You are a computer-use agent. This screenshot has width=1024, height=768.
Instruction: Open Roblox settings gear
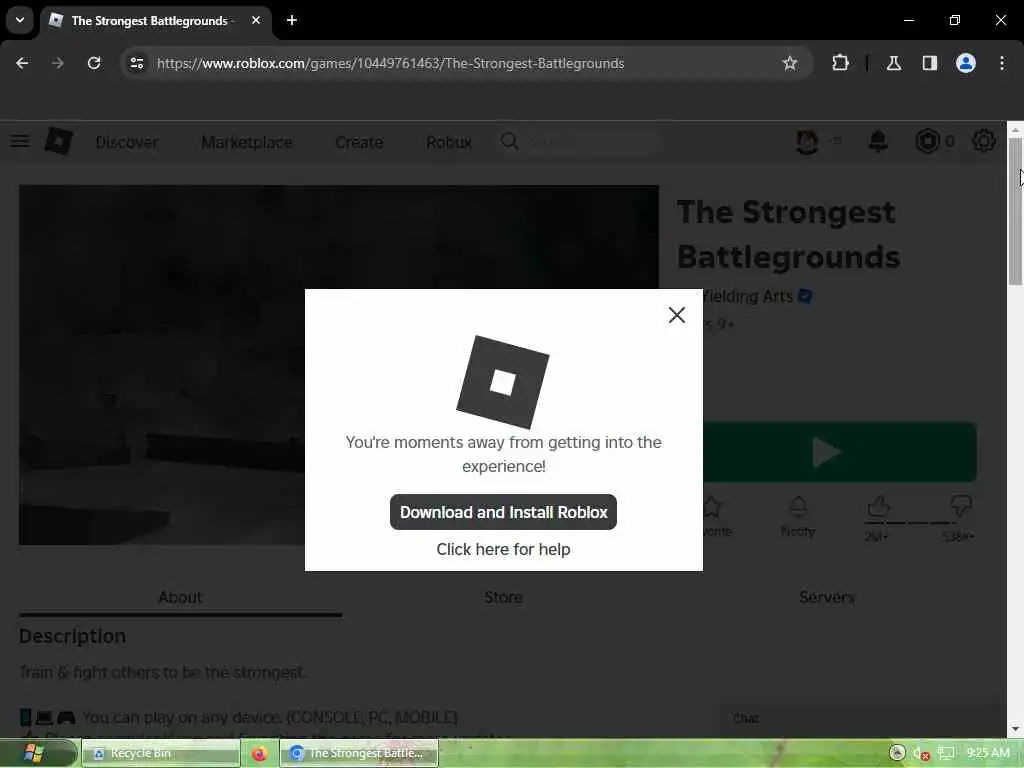[x=984, y=141]
